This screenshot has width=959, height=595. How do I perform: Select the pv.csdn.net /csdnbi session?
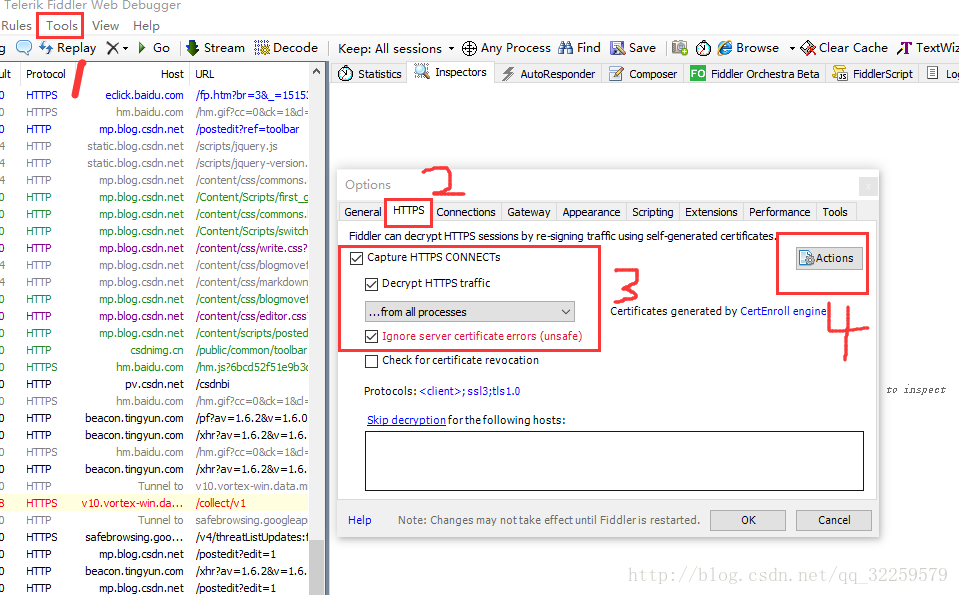pos(154,384)
